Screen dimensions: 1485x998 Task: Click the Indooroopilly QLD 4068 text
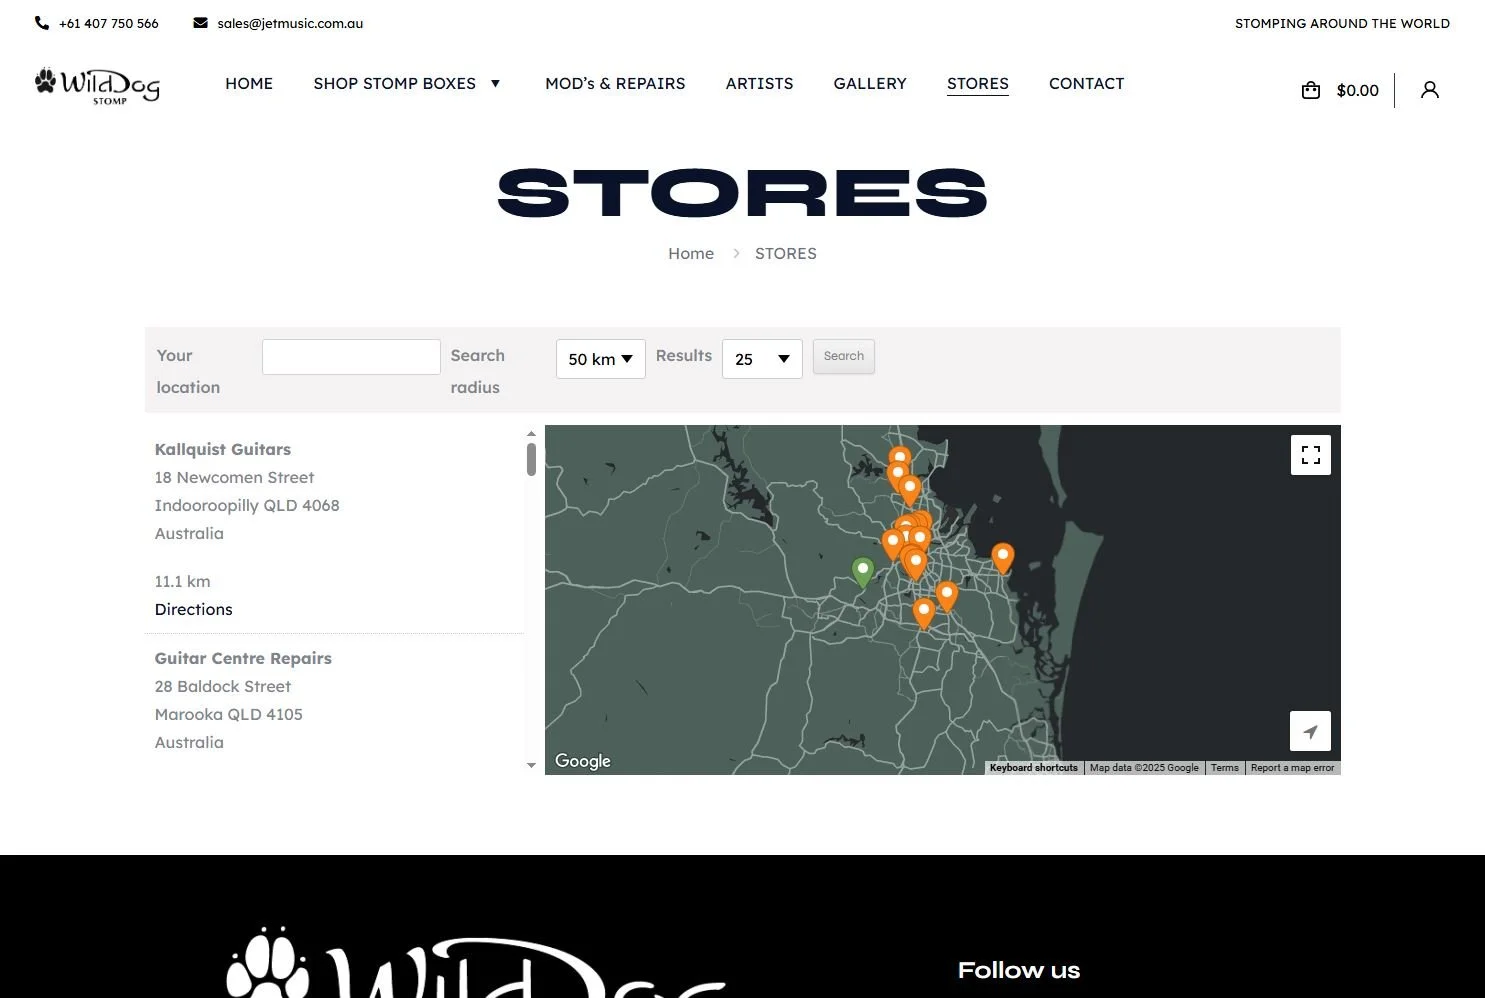247,505
